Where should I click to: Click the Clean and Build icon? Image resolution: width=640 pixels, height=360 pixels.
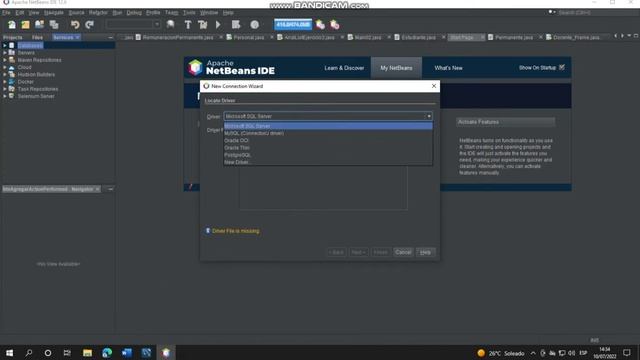pyautogui.click(x=202, y=25)
